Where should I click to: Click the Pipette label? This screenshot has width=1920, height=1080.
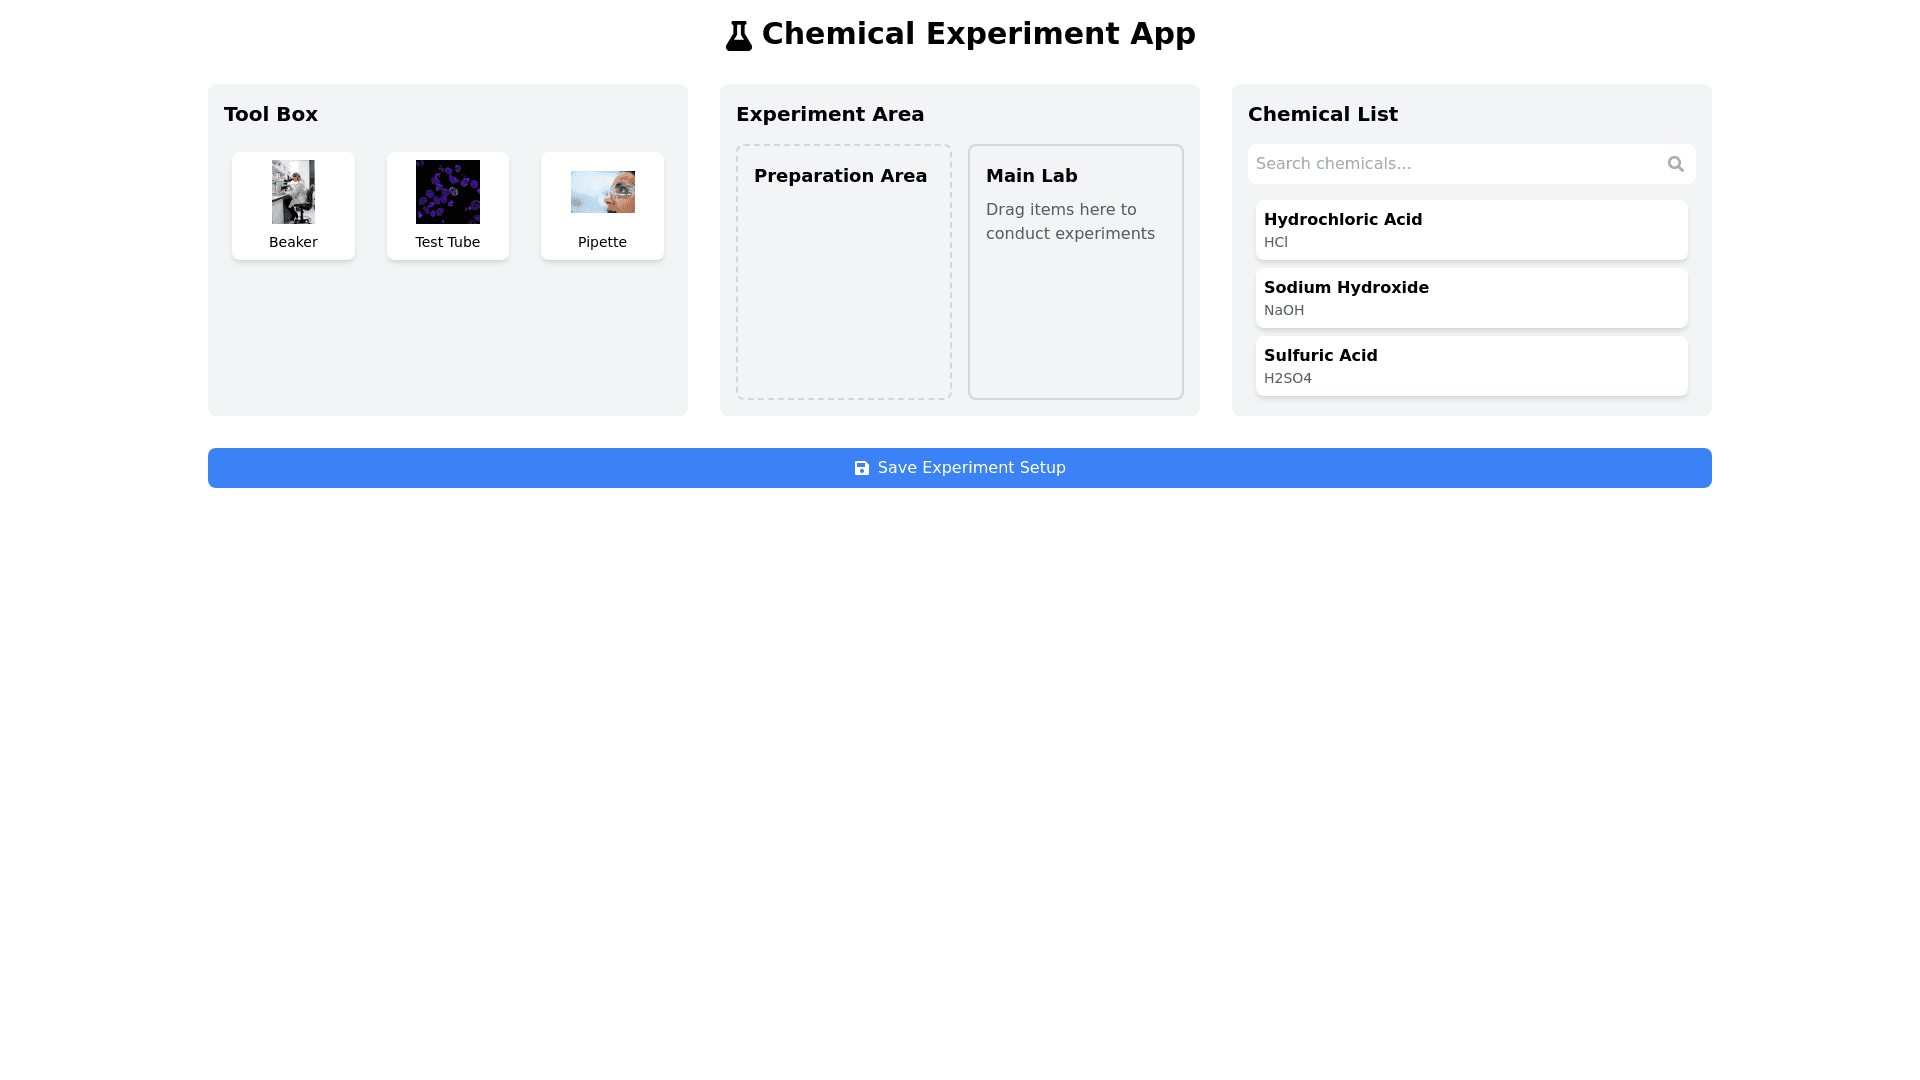[x=602, y=242]
